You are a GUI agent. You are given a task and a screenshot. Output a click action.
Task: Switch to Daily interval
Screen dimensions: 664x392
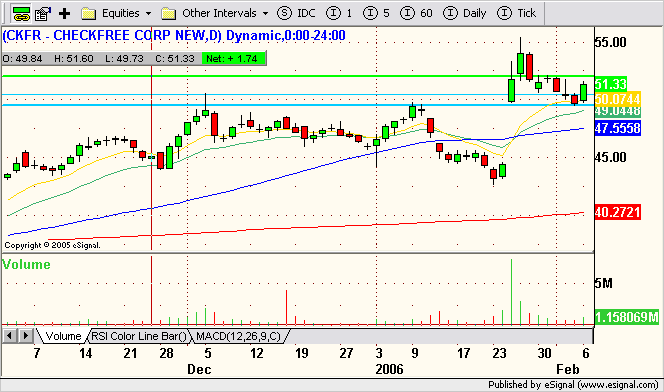tap(465, 14)
